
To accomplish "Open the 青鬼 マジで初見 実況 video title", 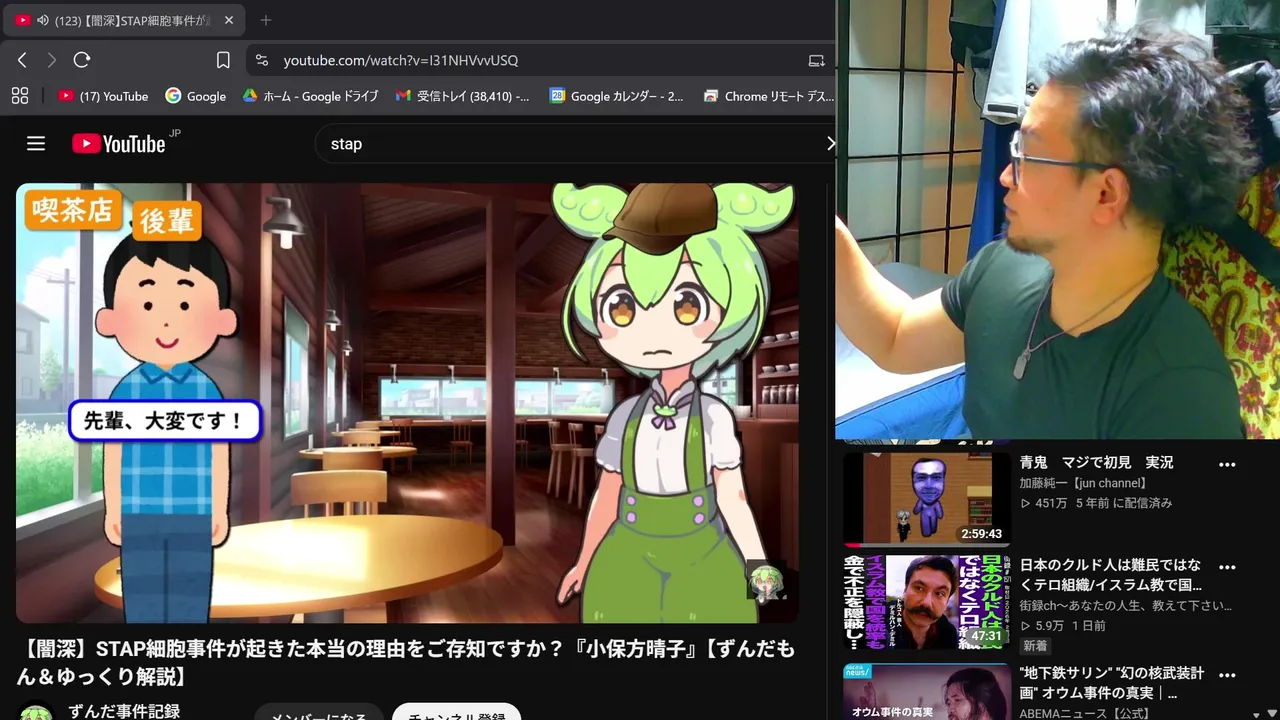I will tap(1096, 463).
